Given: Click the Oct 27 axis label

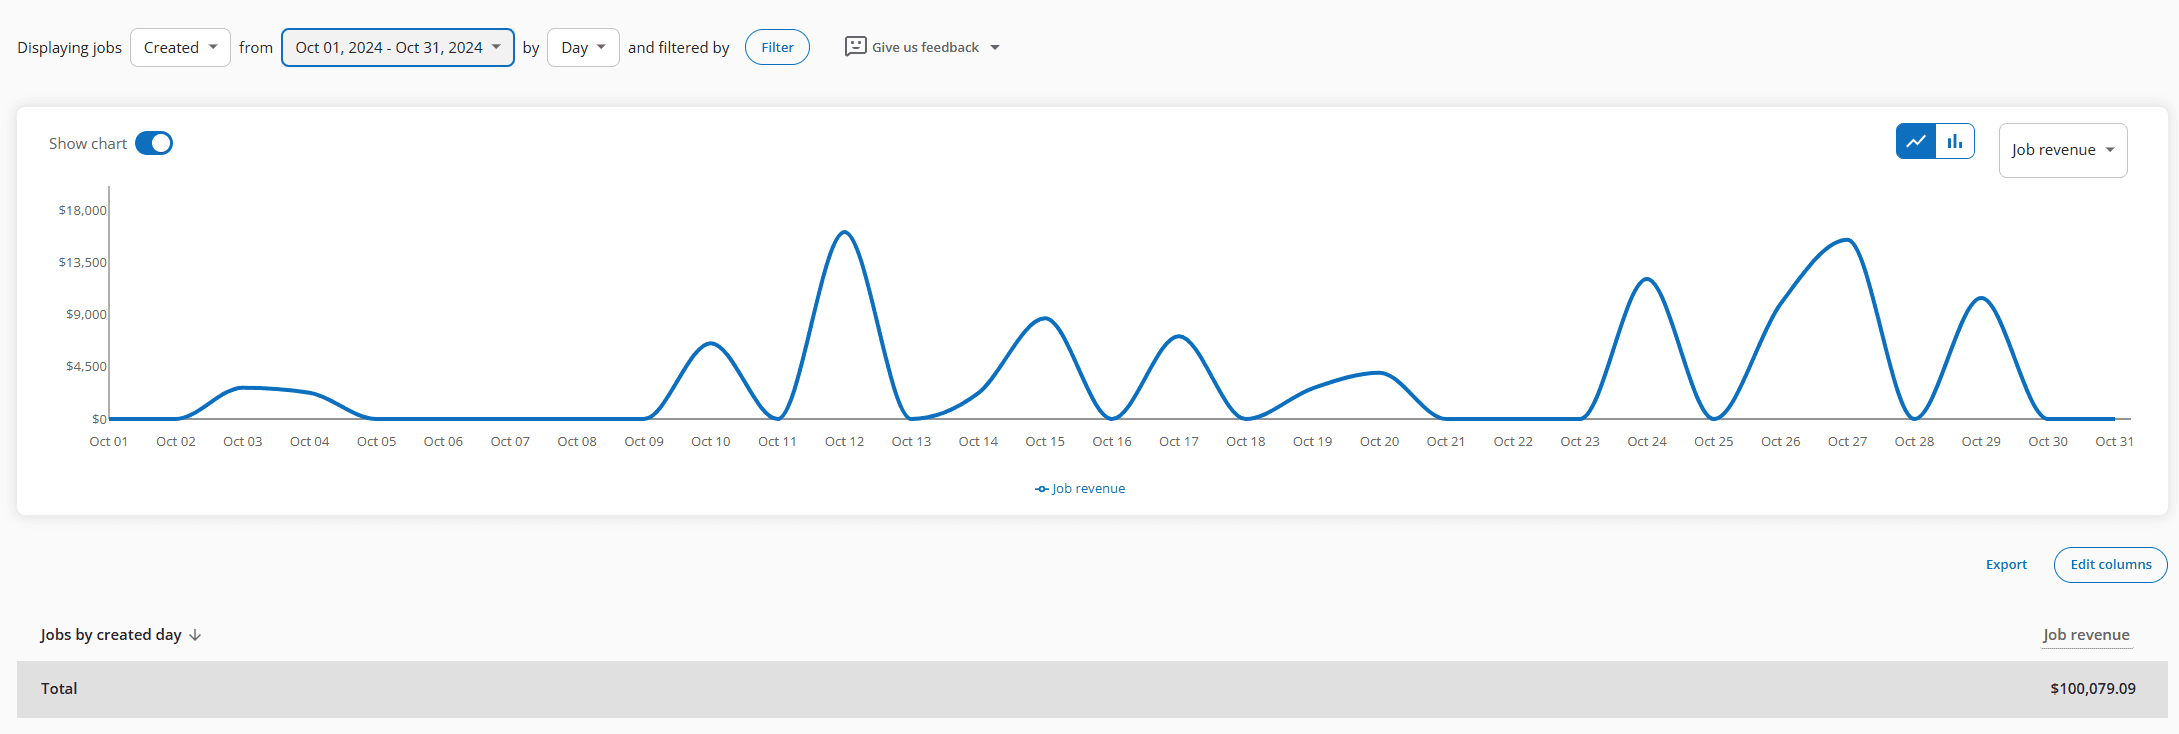Looking at the screenshot, I should 1847,441.
